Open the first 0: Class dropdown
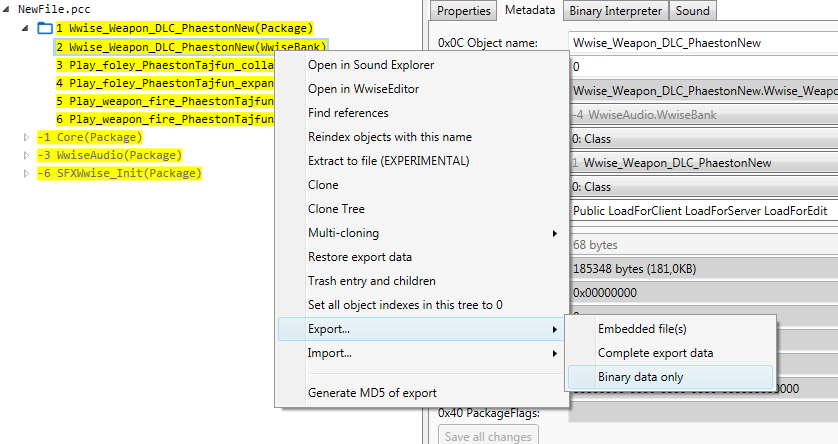 (x=703, y=139)
